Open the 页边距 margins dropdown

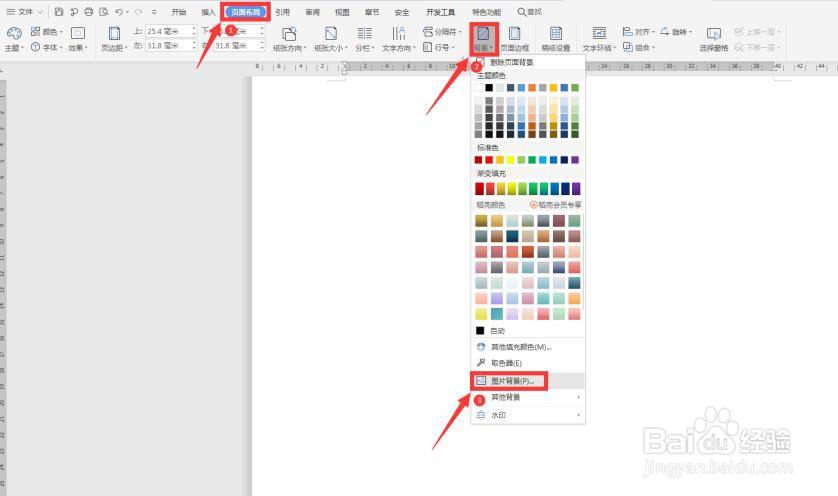point(114,40)
